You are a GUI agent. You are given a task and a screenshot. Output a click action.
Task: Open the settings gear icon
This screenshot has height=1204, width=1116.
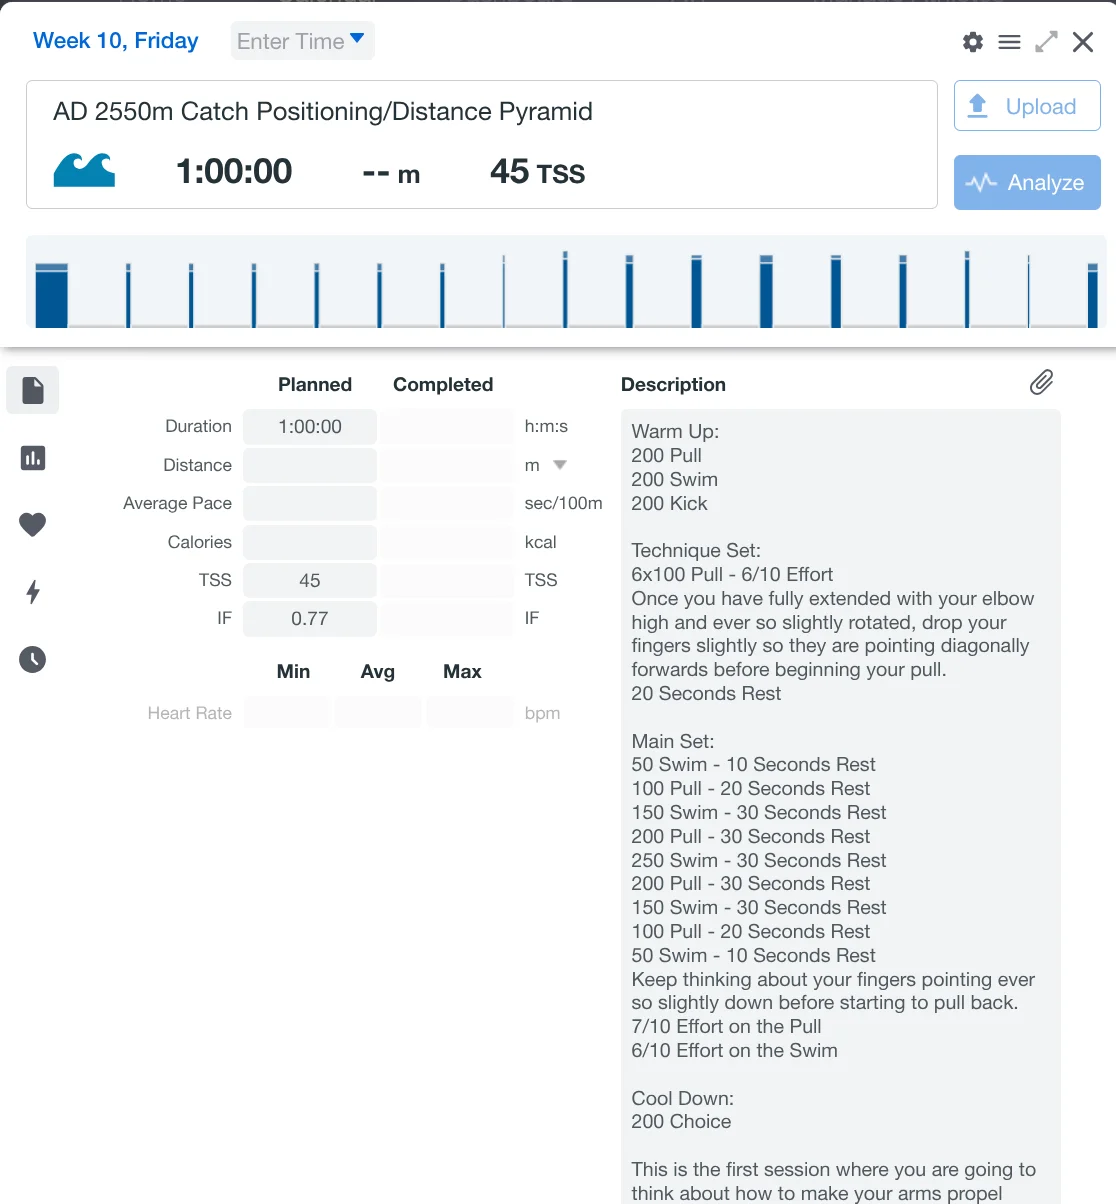click(x=972, y=42)
